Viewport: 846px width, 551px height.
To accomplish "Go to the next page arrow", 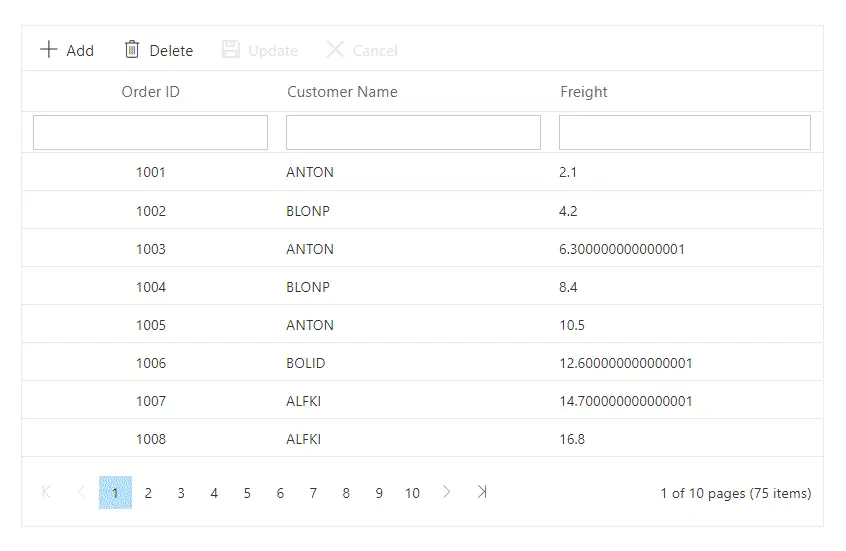I will click(446, 492).
